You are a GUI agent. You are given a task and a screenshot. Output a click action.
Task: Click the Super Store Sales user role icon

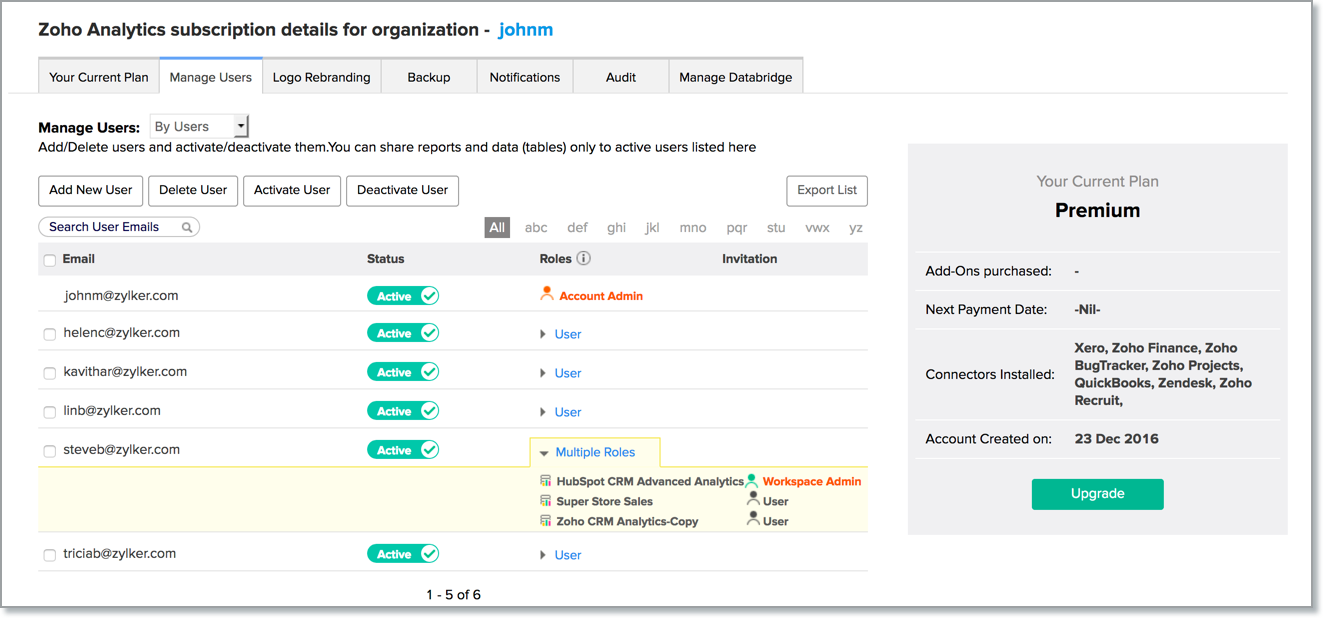753,500
